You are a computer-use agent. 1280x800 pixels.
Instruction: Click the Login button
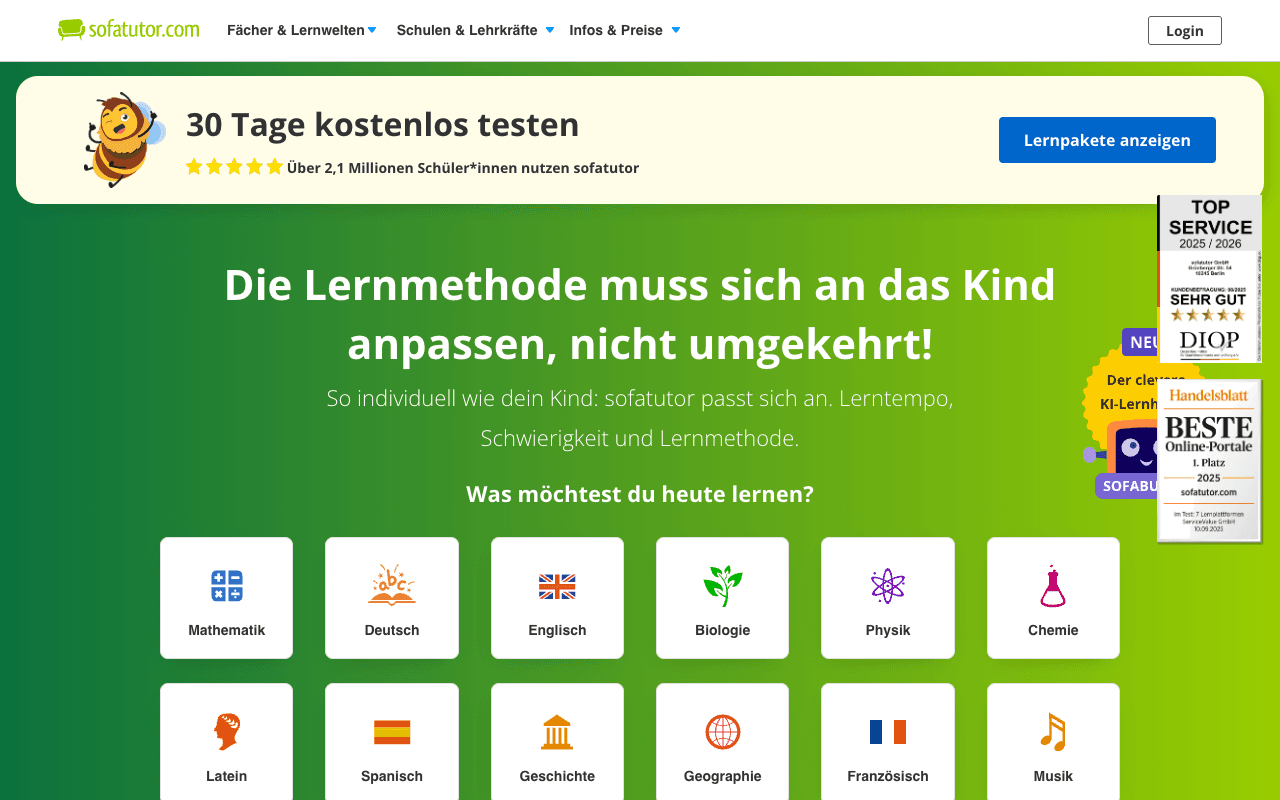(x=1185, y=31)
